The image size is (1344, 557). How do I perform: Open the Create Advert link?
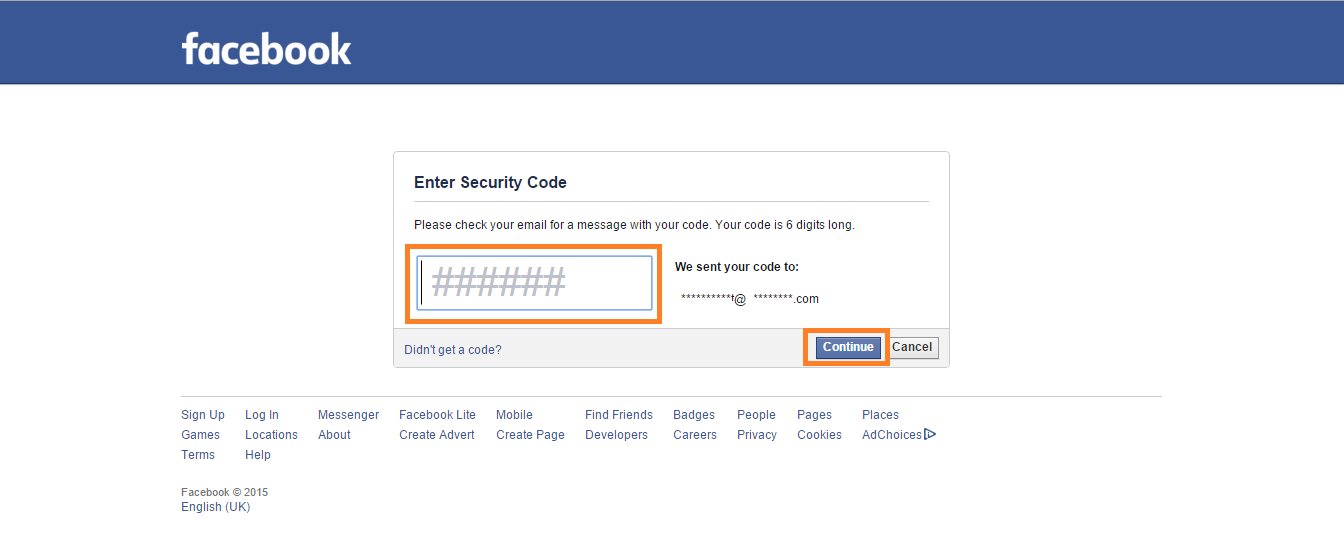(x=437, y=435)
